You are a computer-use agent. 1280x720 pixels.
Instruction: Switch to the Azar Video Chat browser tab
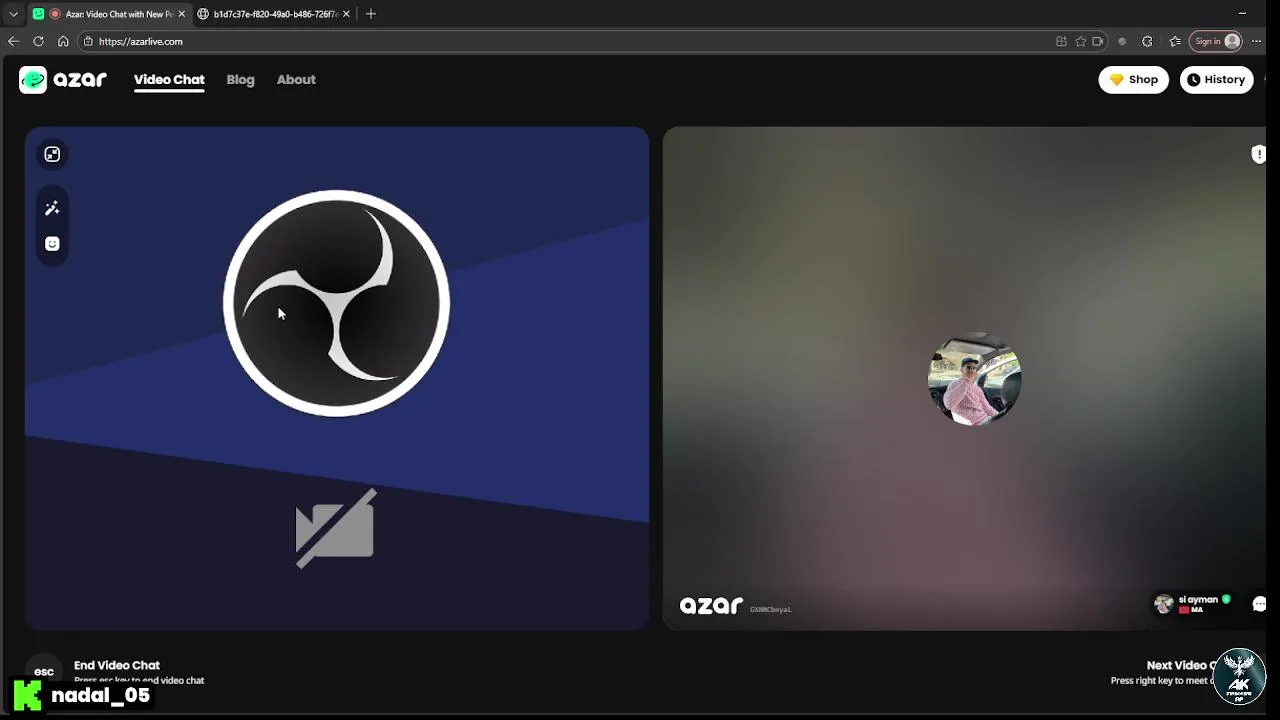tap(108, 14)
